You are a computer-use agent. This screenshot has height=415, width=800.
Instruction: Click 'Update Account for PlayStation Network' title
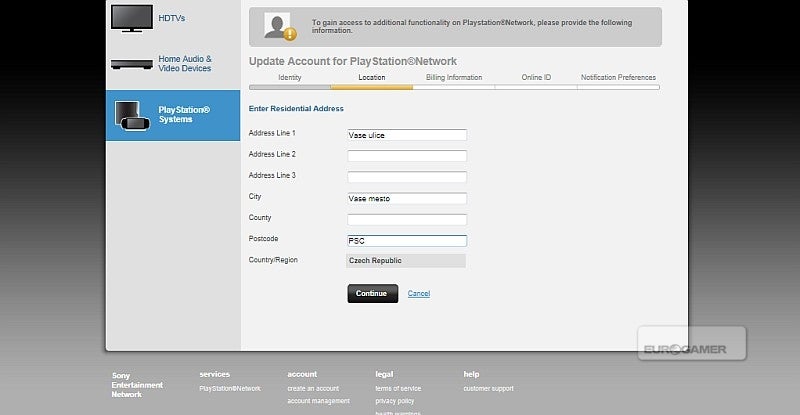point(353,61)
